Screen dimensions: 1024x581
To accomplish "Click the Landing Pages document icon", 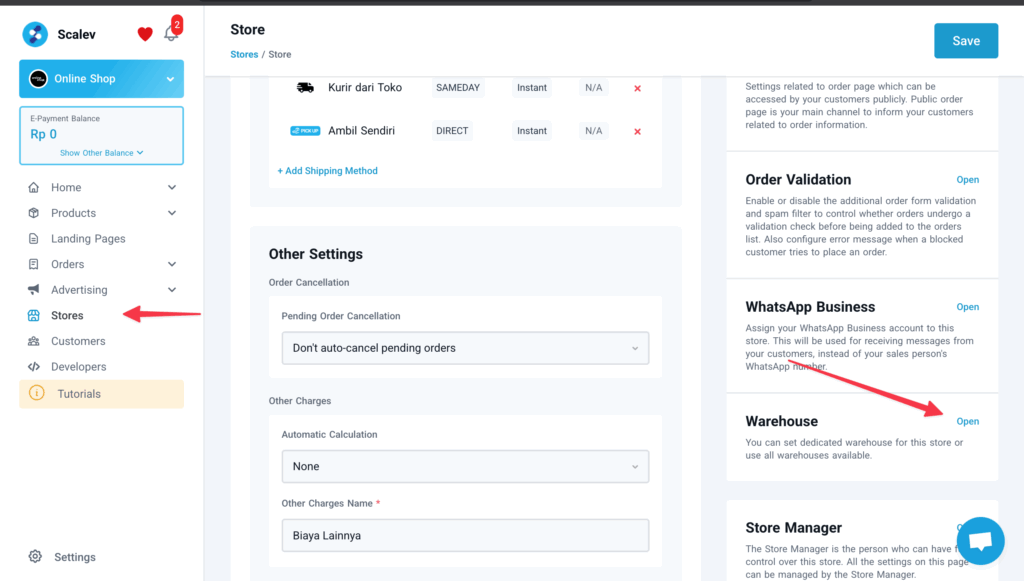I will 34,238.
